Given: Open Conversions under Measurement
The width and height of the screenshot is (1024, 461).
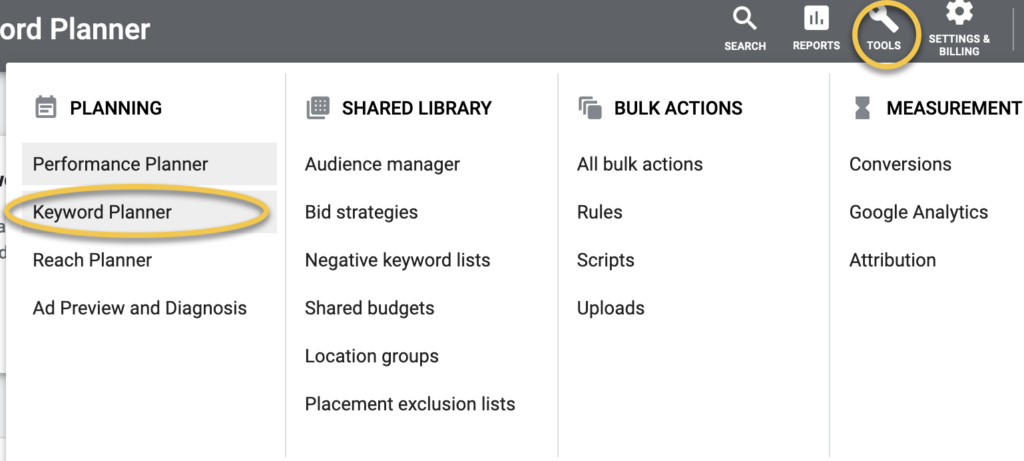Looking at the screenshot, I should click(x=900, y=164).
